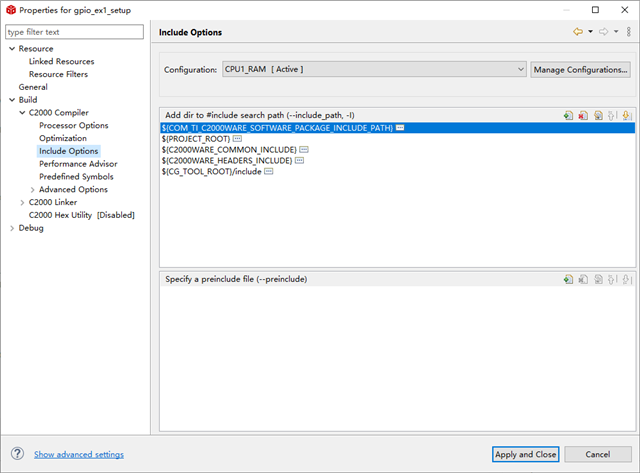Collapse the Resource tree node
This screenshot has width=640, height=473.
click(x=12, y=48)
